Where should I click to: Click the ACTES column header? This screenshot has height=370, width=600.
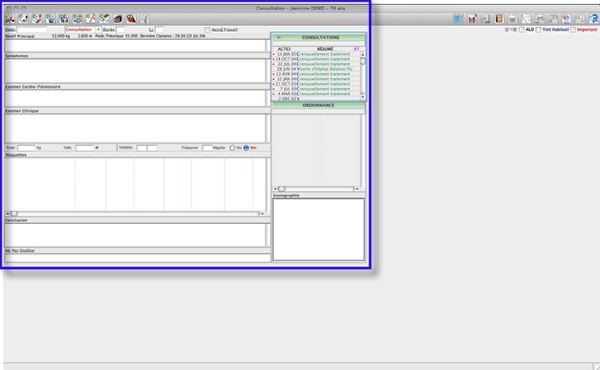point(284,49)
